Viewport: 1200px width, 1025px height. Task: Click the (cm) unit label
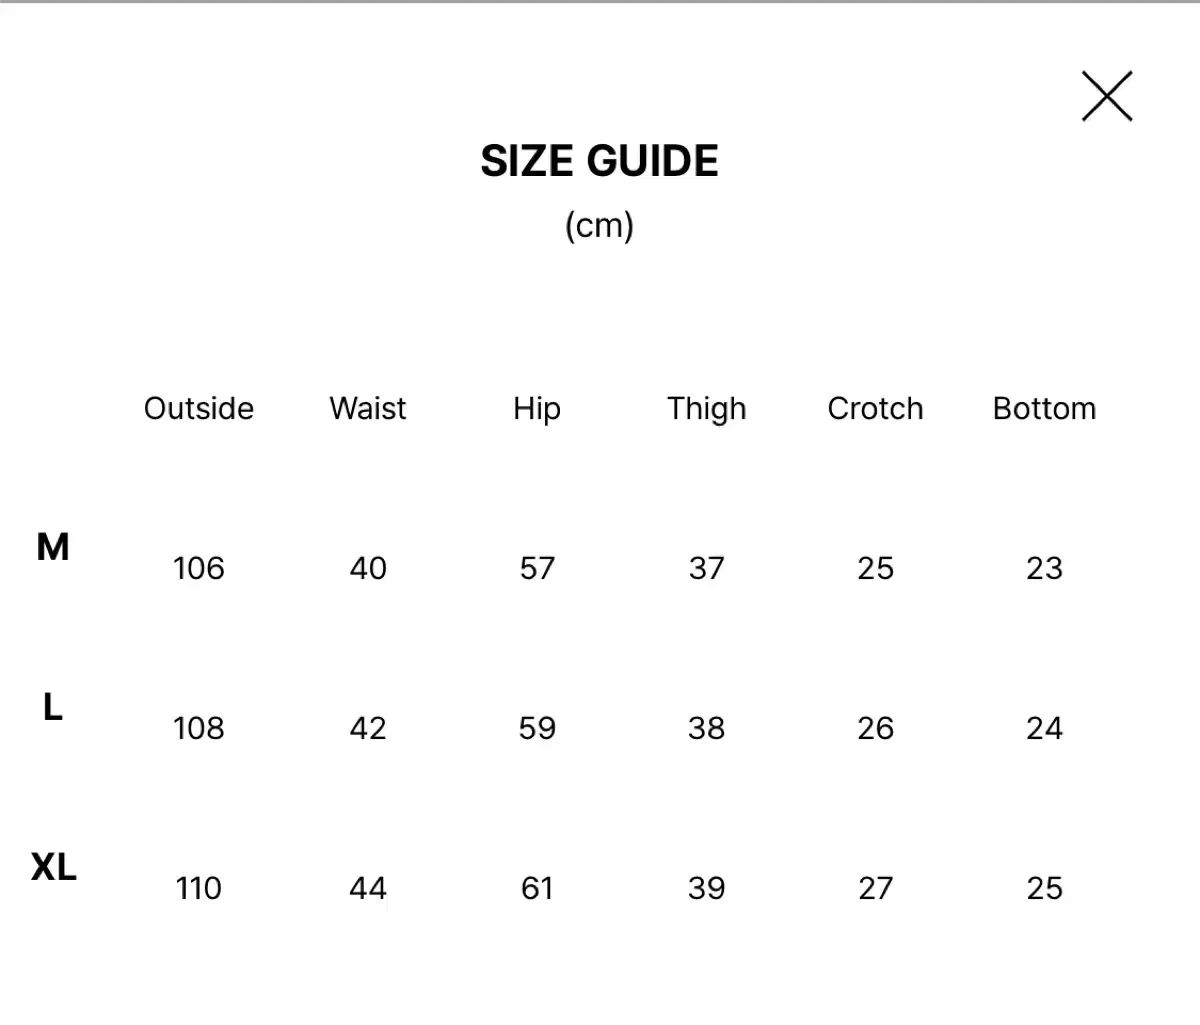(599, 225)
